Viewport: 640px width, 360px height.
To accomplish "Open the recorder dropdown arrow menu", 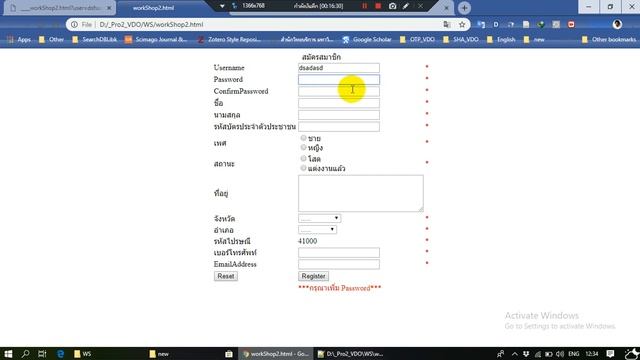I will (x=222, y=6).
